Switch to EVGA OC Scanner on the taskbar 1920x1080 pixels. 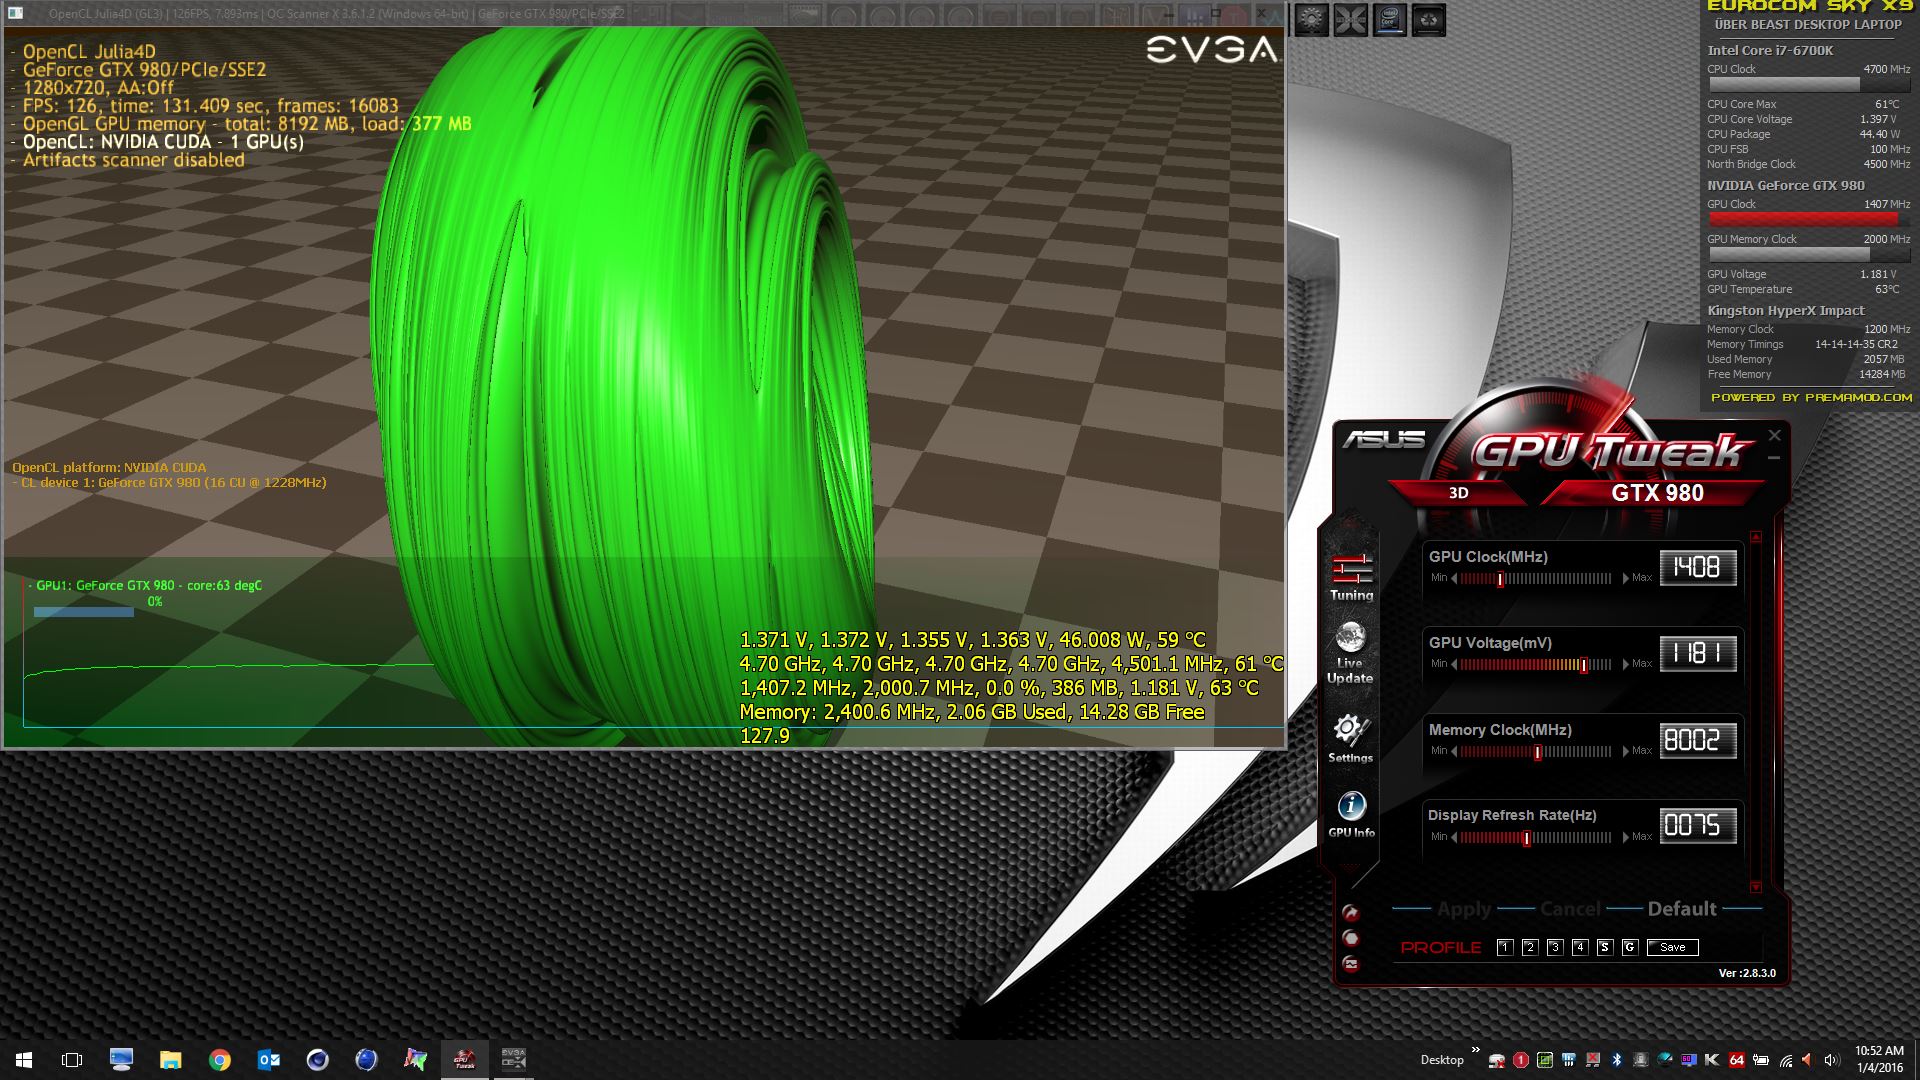click(x=514, y=1060)
